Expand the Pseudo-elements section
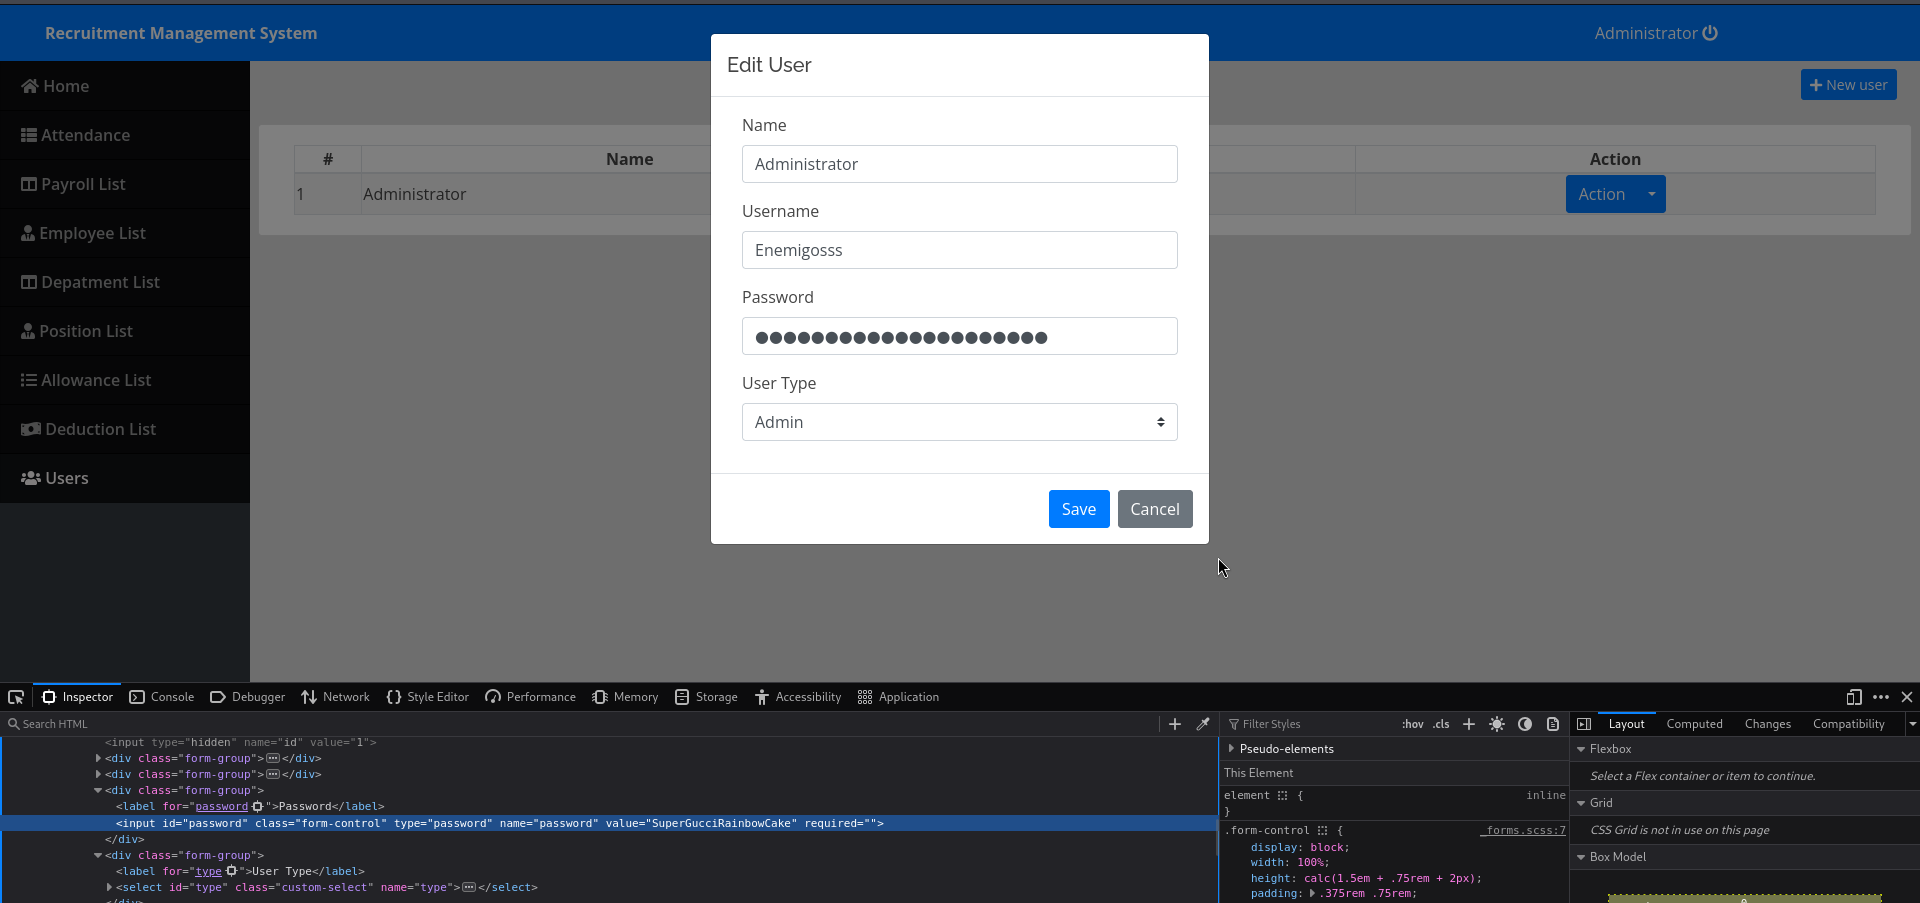The width and height of the screenshot is (1920, 903). 1231,749
